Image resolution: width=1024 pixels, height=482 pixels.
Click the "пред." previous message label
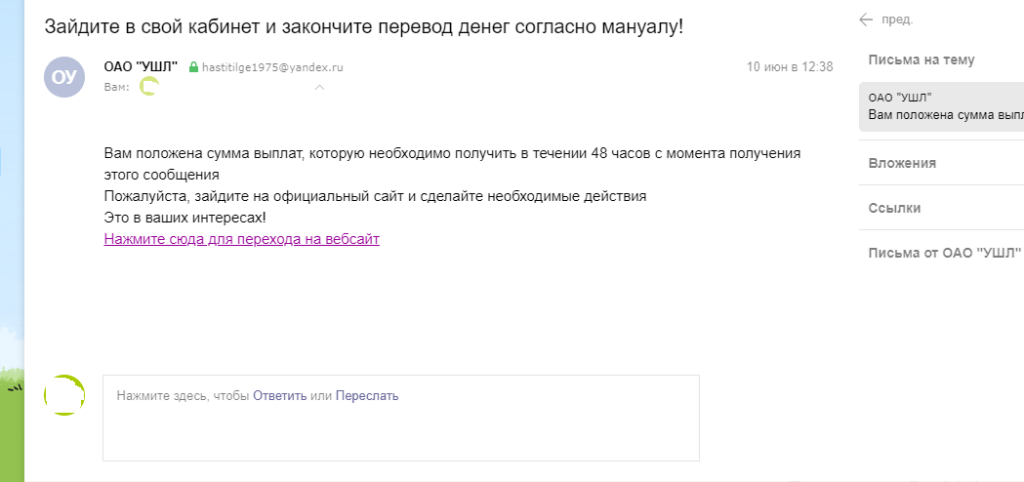(899, 20)
